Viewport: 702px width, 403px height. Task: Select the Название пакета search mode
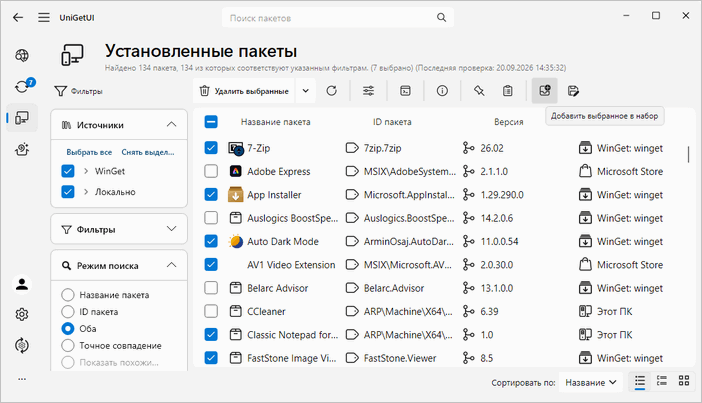click(x=68, y=295)
